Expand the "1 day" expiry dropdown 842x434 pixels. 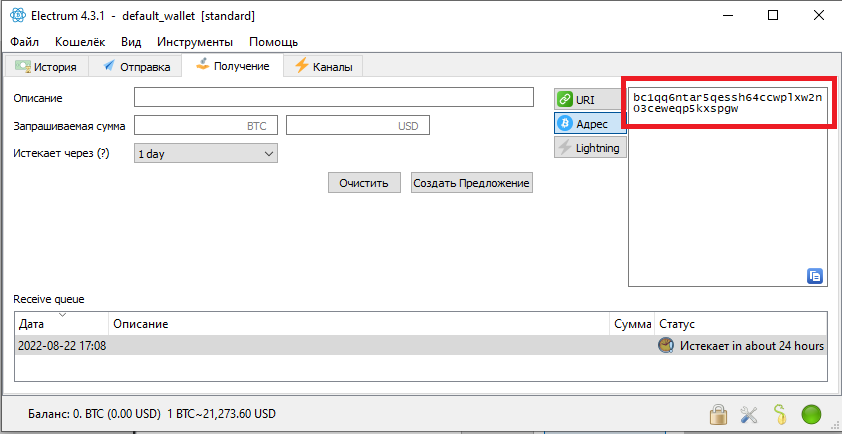coord(205,154)
